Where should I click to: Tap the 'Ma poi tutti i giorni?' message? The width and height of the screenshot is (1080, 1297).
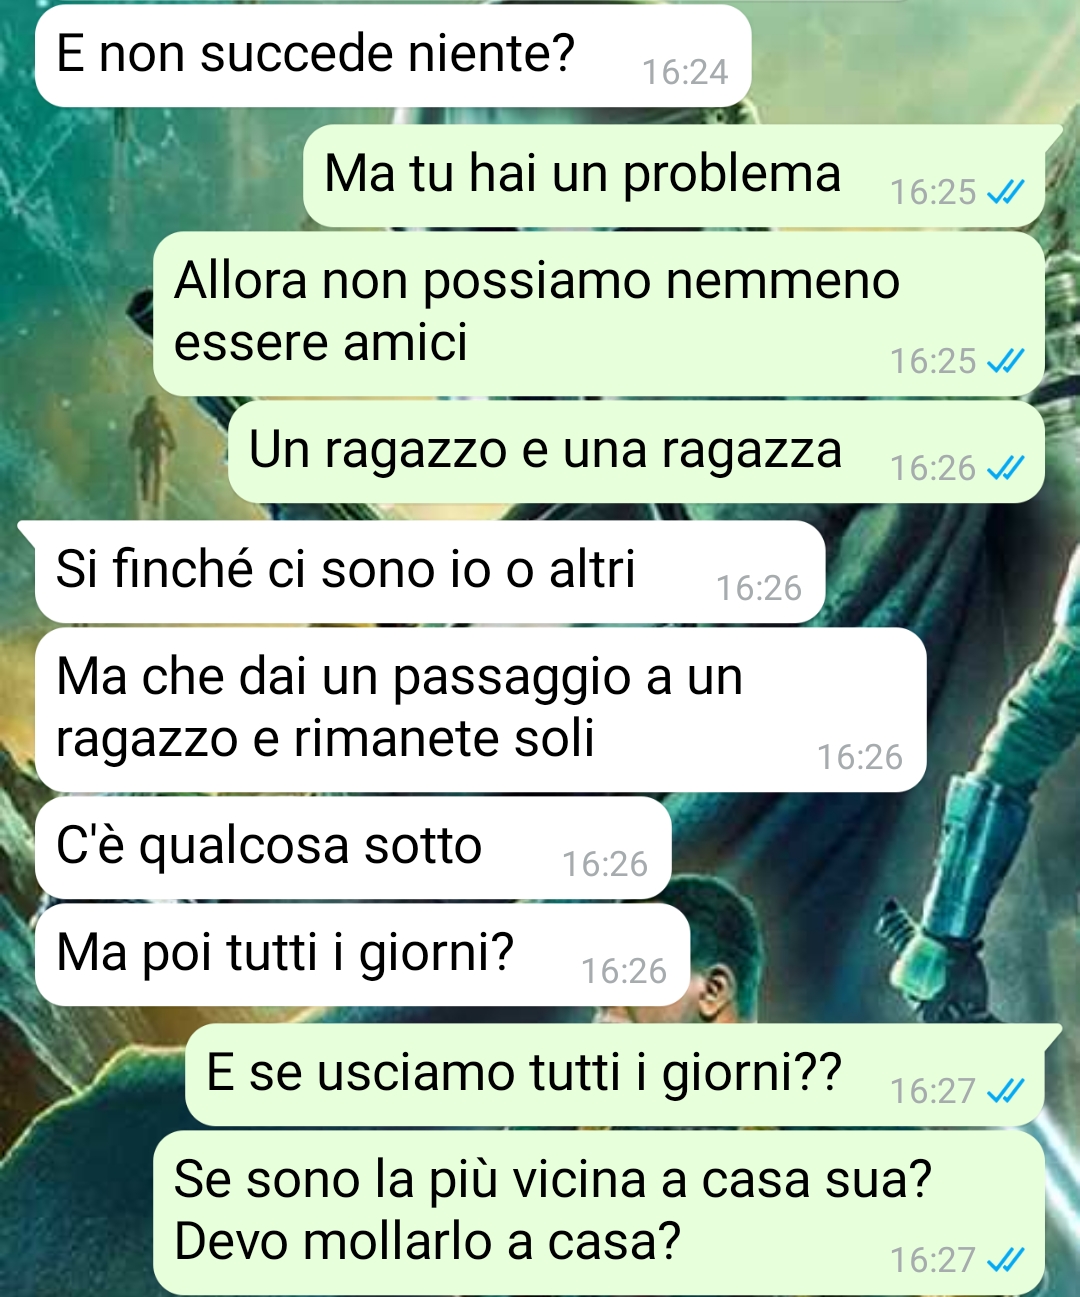(x=362, y=955)
